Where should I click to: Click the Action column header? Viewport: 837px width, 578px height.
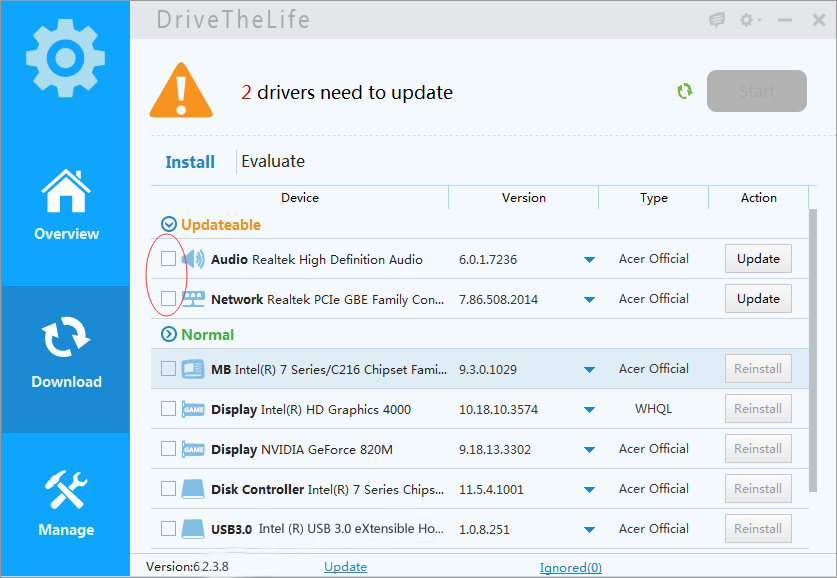759,197
